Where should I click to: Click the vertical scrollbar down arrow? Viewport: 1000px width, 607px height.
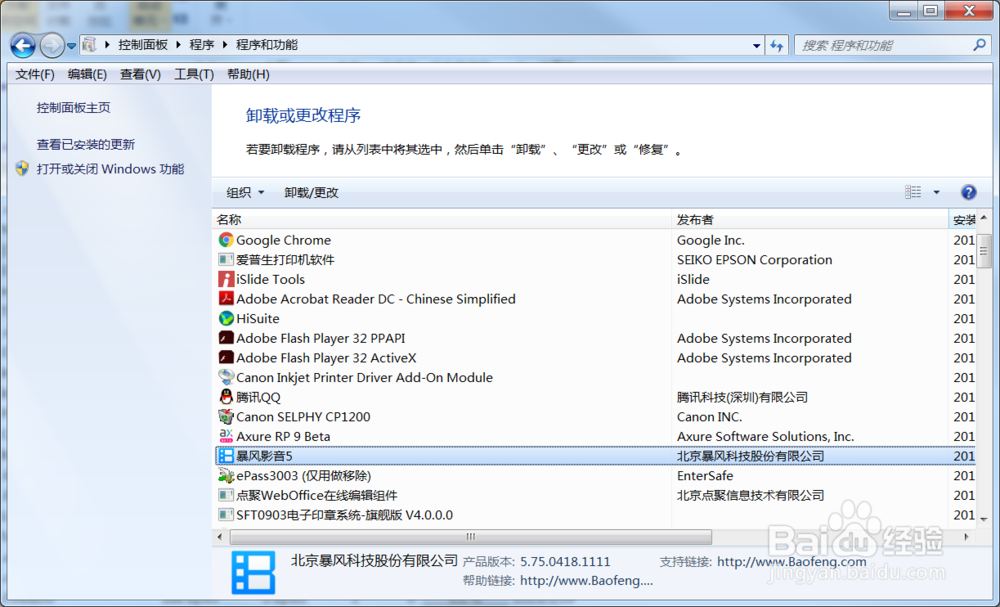[984, 520]
